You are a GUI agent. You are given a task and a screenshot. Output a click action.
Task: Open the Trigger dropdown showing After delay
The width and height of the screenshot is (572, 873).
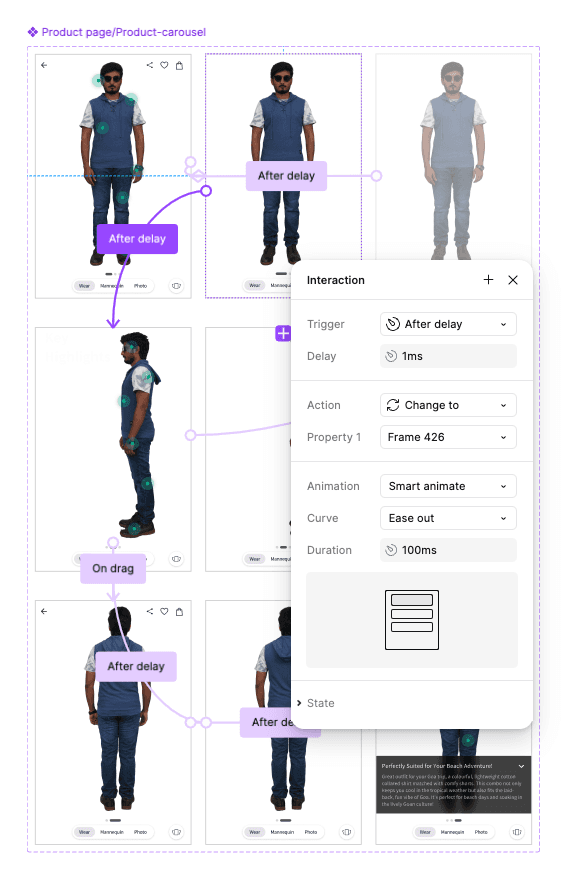click(x=448, y=324)
